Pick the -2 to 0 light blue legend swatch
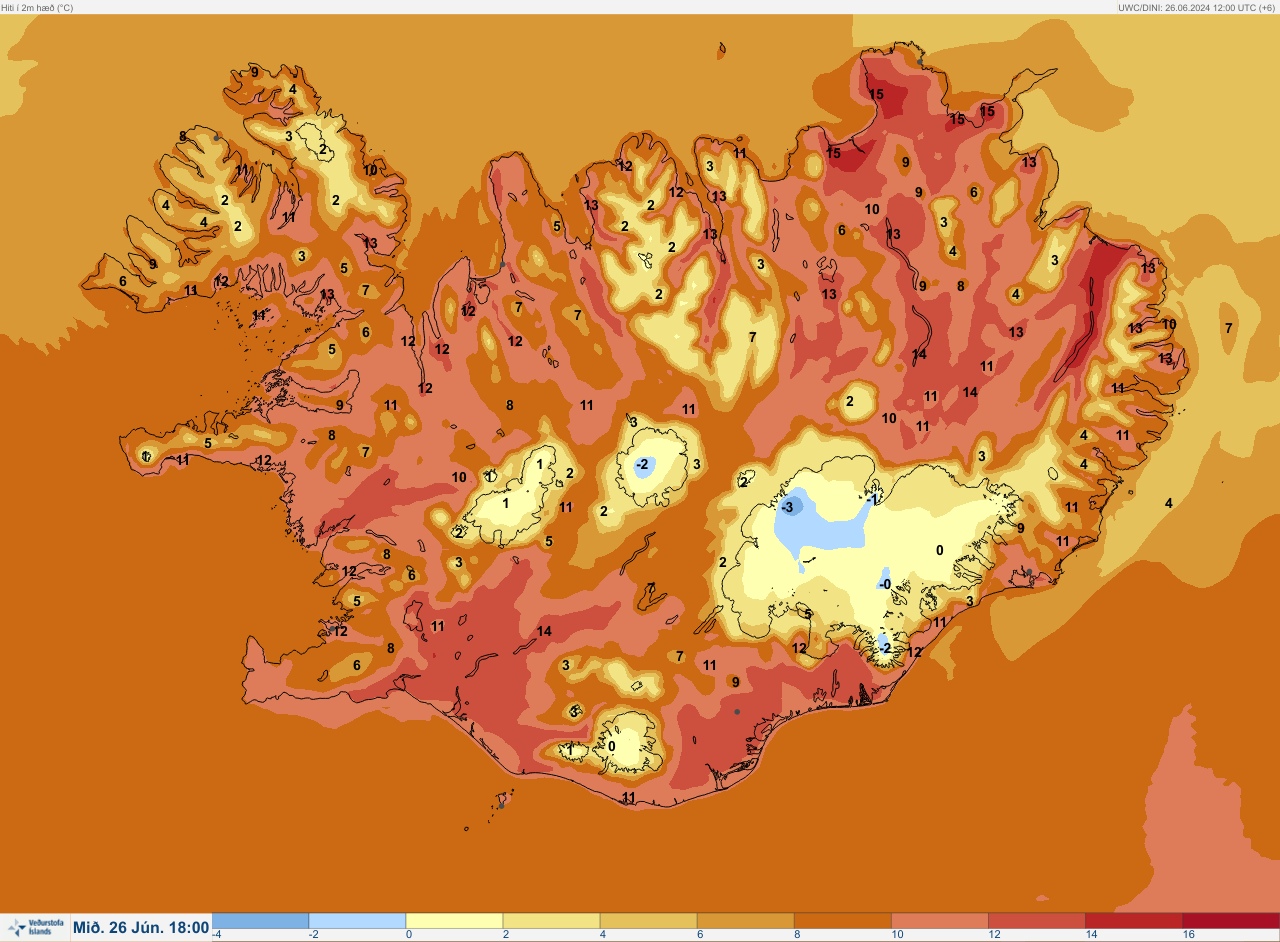This screenshot has width=1280, height=942. point(357,921)
